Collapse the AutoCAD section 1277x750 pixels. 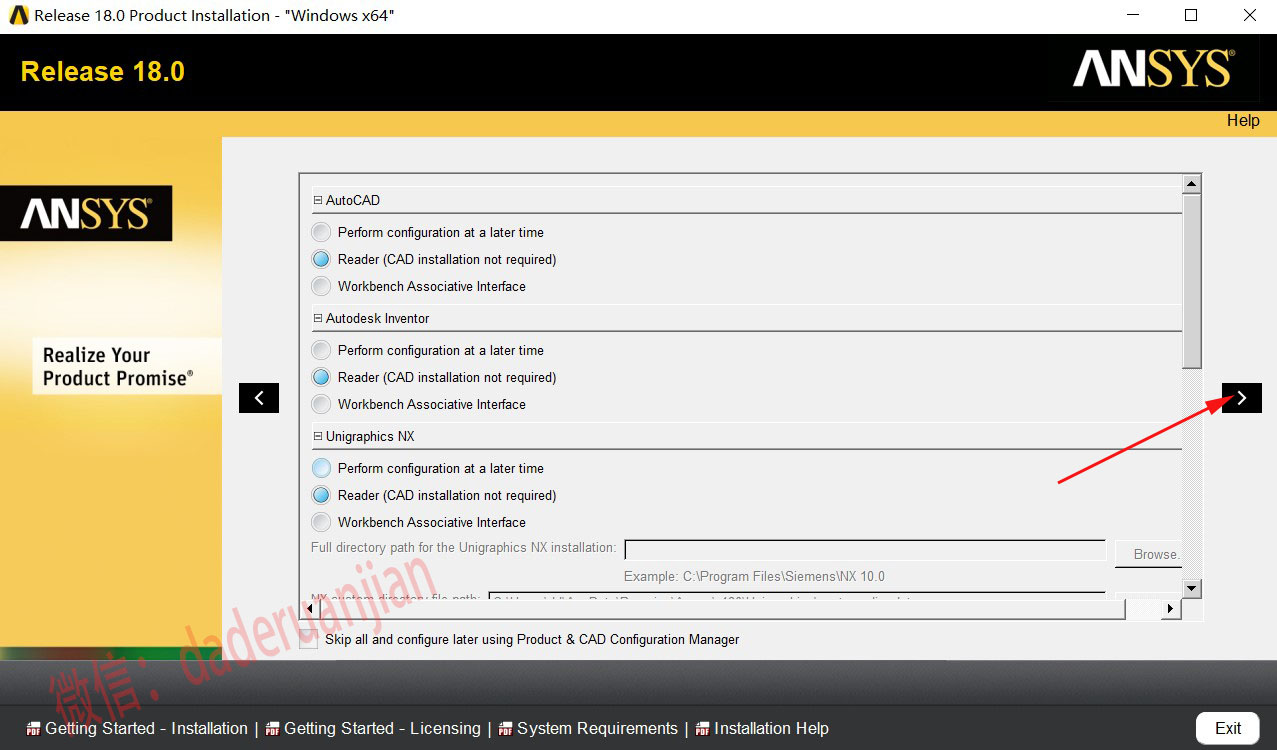click(x=318, y=200)
